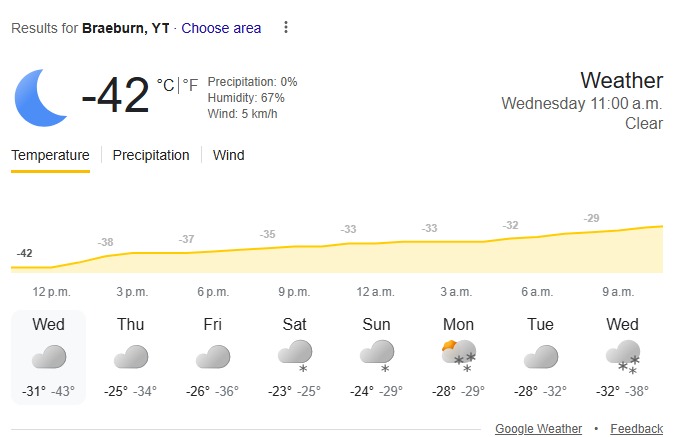Viewport: 686px width, 437px height.
Task: Select Tuesday's cloudy forecast icon
Action: click(541, 356)
